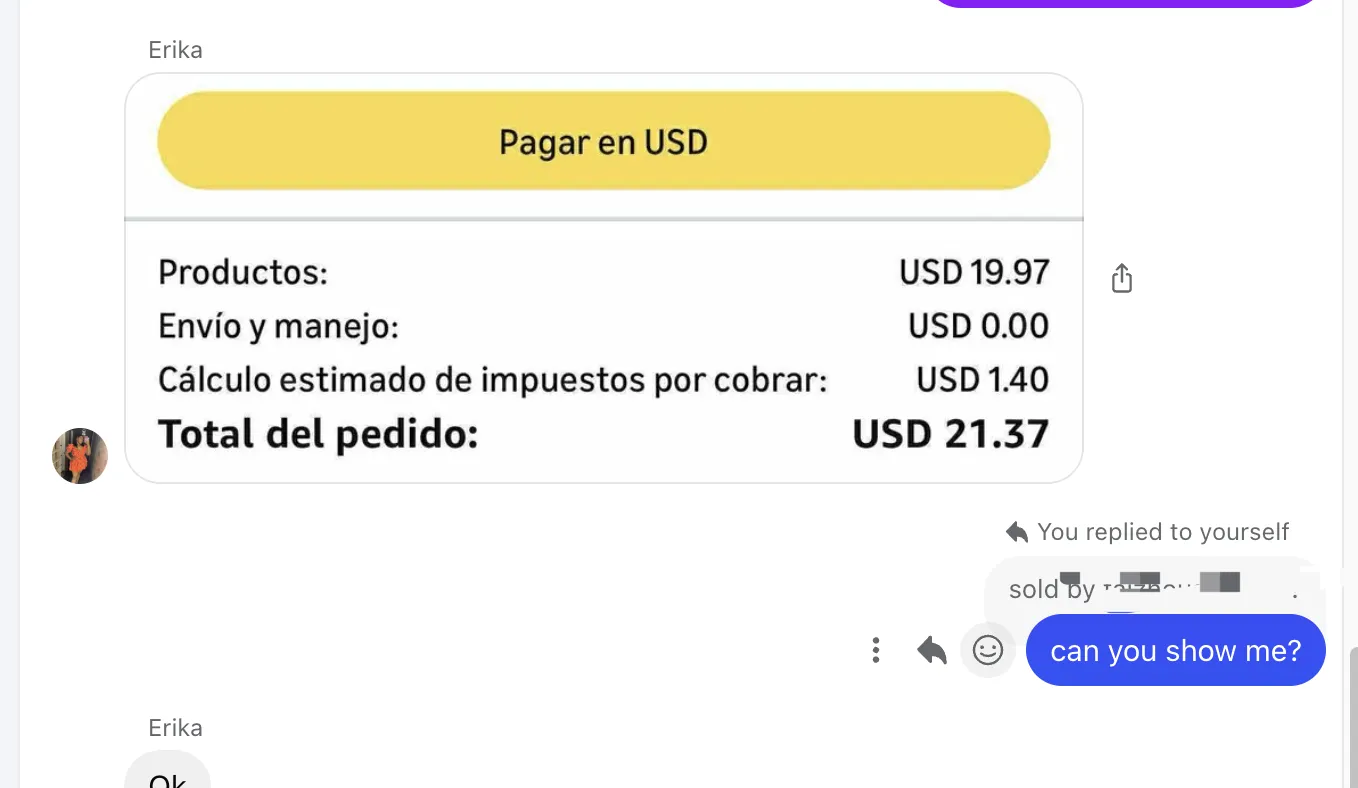Click the Erika name above the "Ok" message

click(175, 728)
